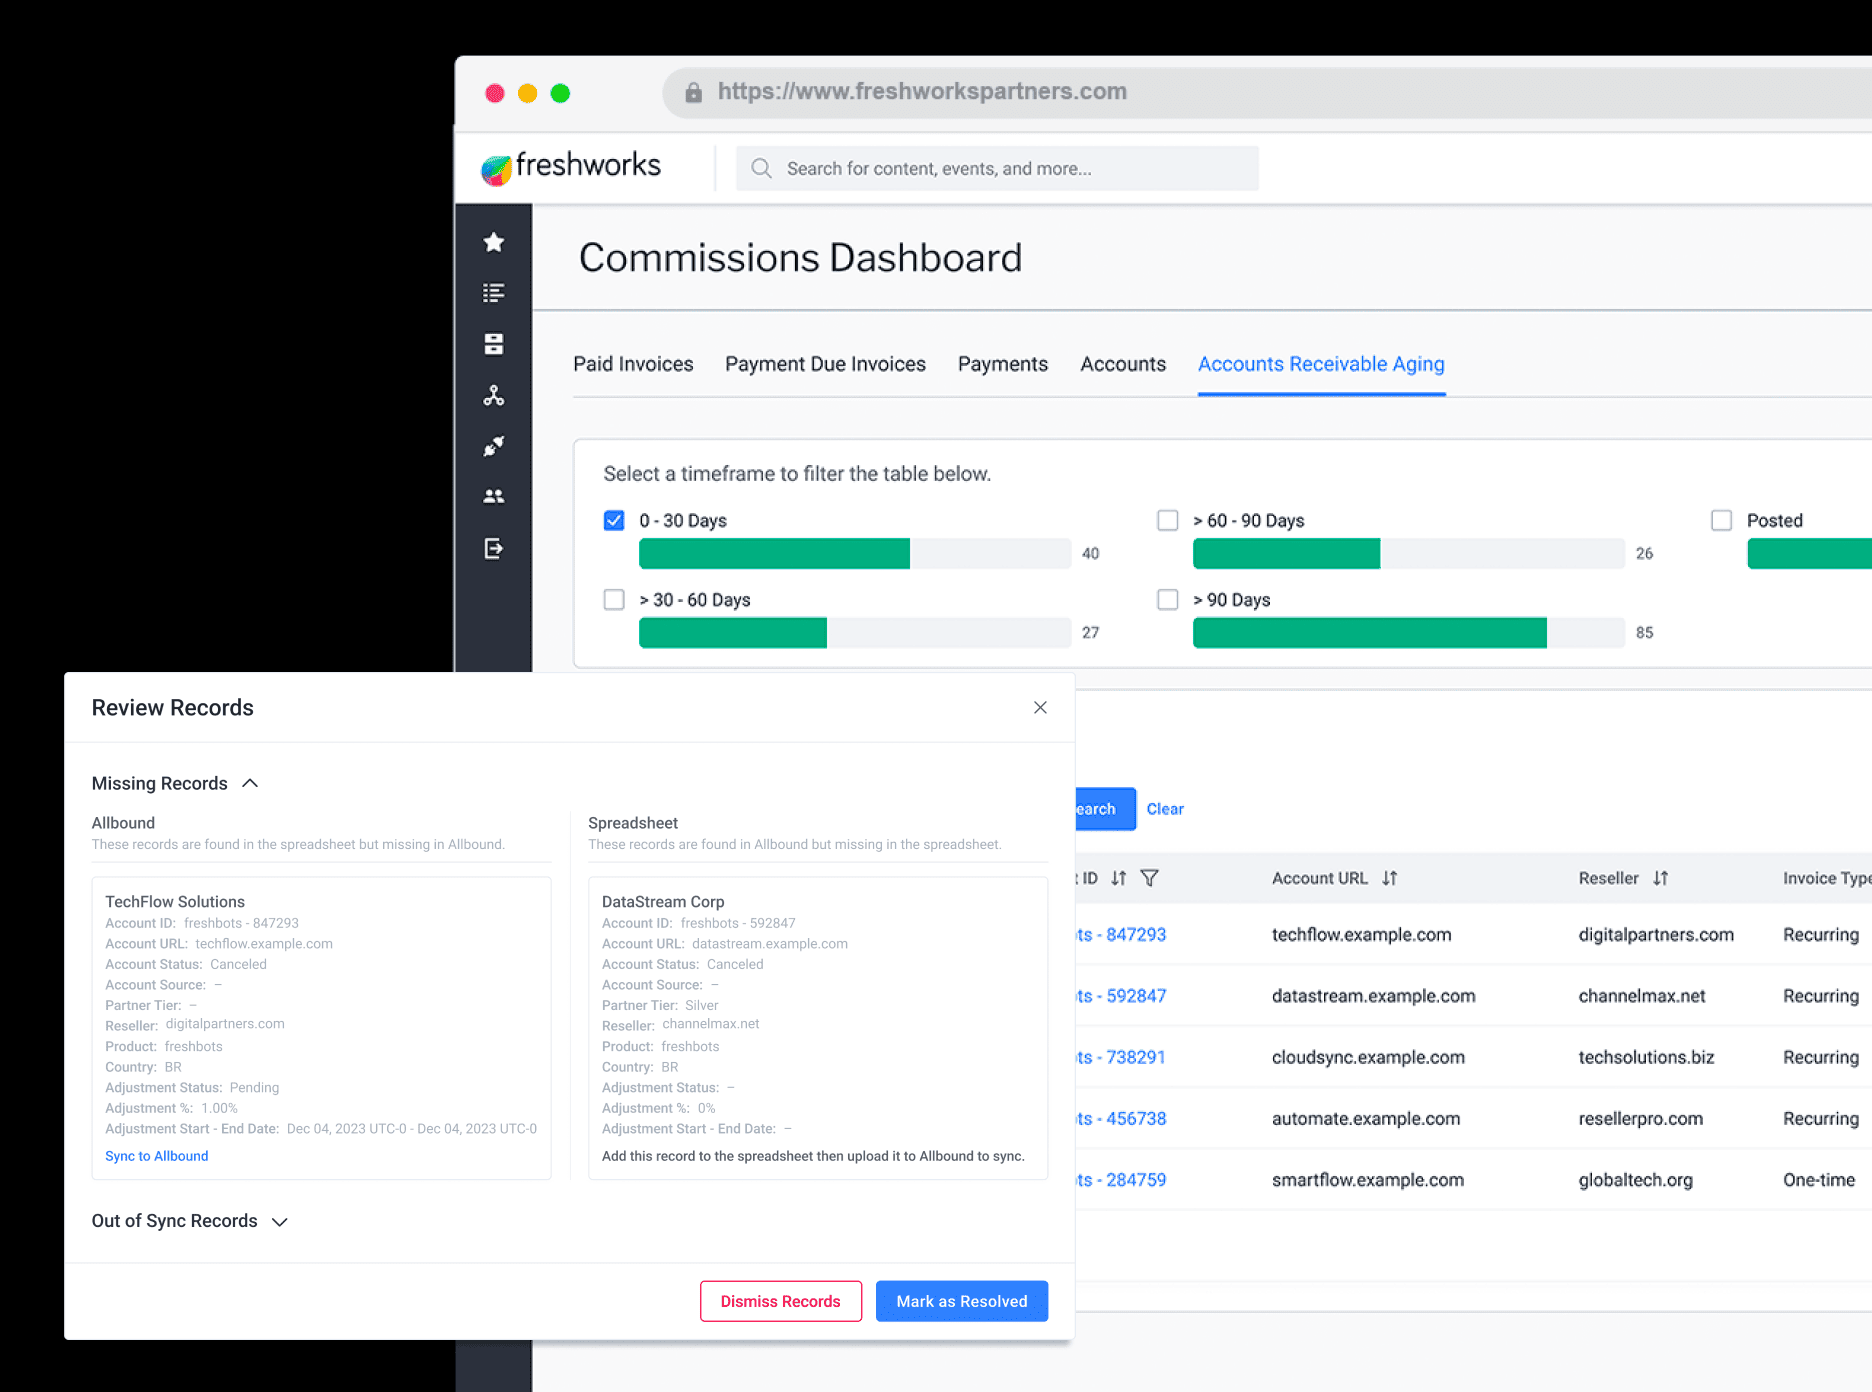Click the > 60 - 90 Days progress bar

point(1408,553)
